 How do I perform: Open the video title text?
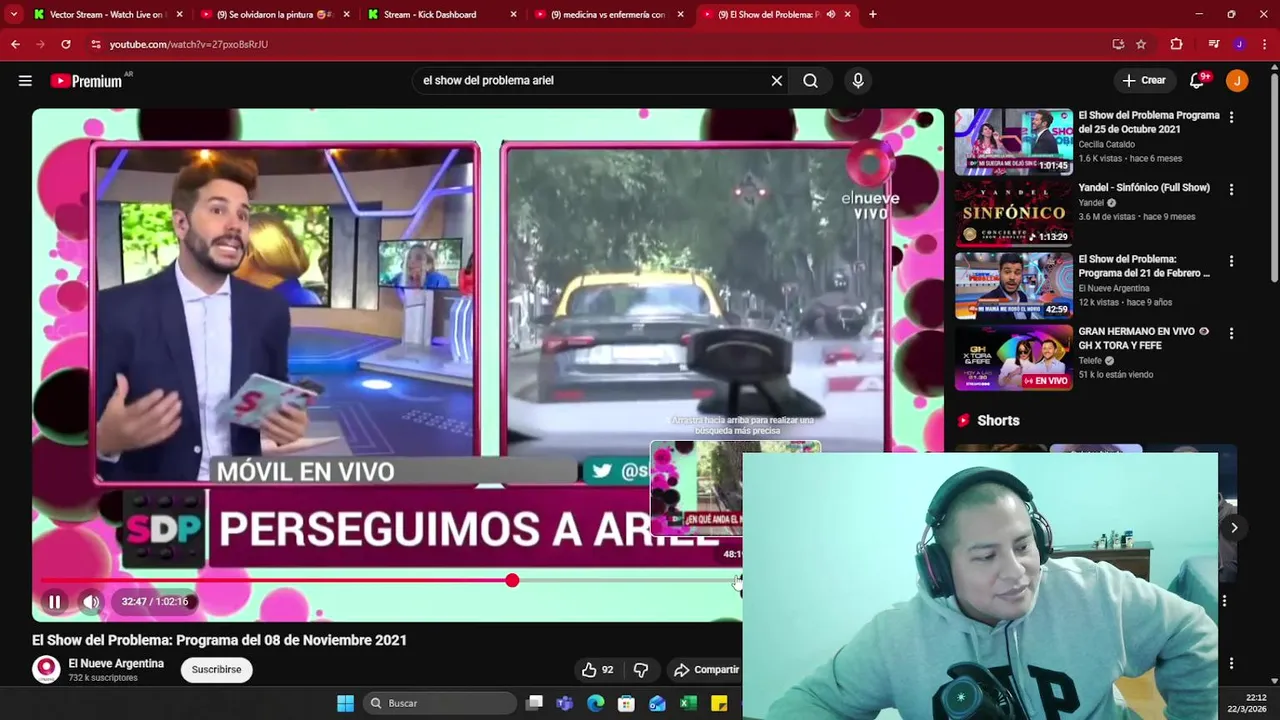219,640
